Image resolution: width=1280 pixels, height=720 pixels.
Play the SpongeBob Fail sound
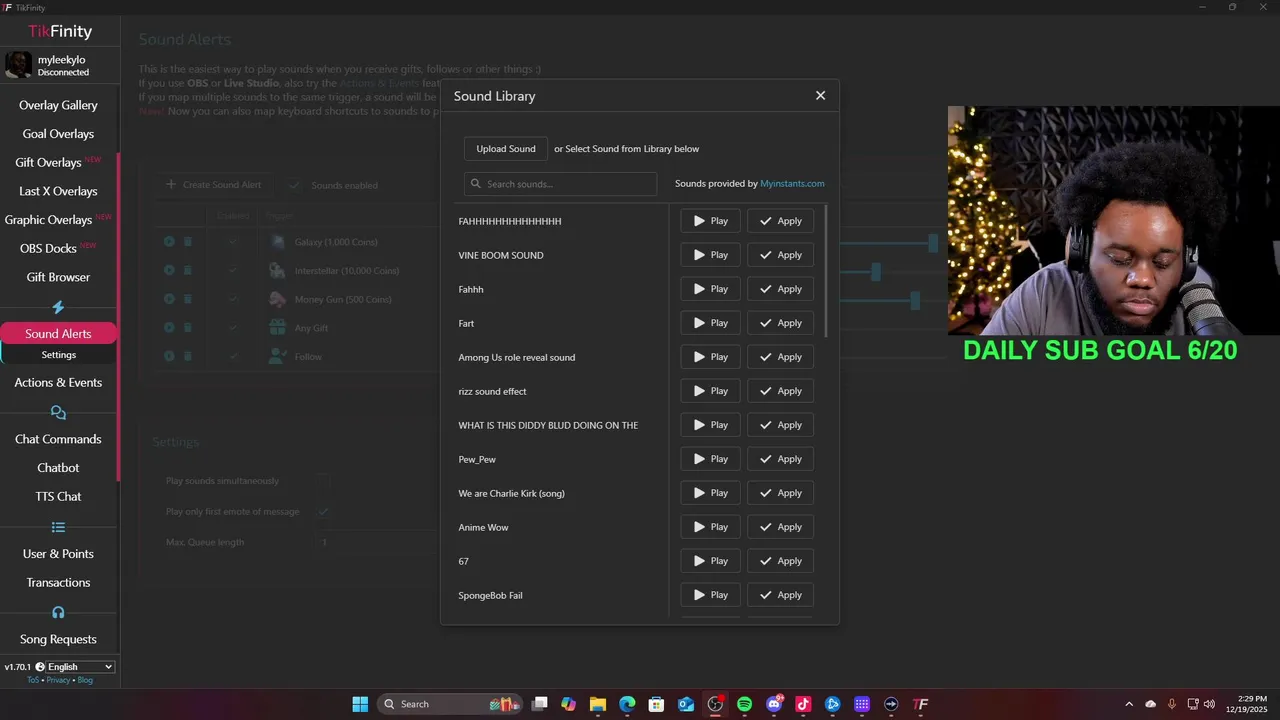pos(711,595)
